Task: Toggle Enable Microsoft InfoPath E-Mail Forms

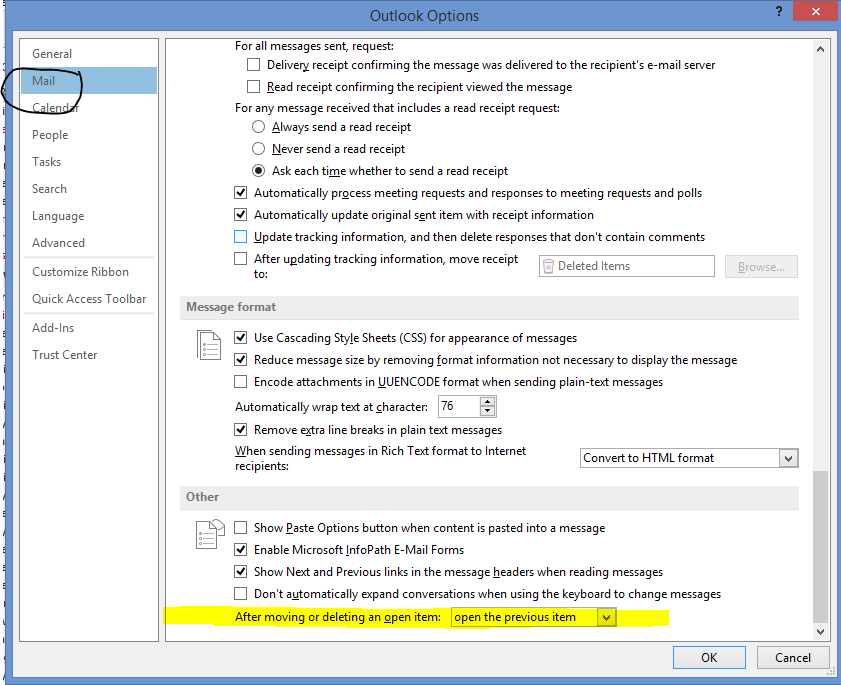Action: pos(241,550)
